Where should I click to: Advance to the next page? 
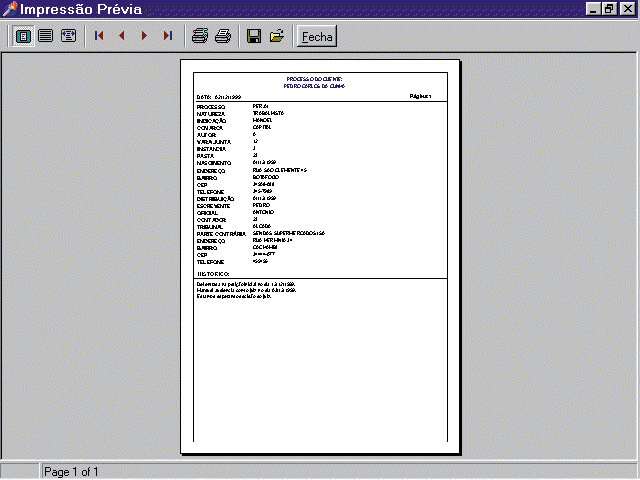click(145, 36)
